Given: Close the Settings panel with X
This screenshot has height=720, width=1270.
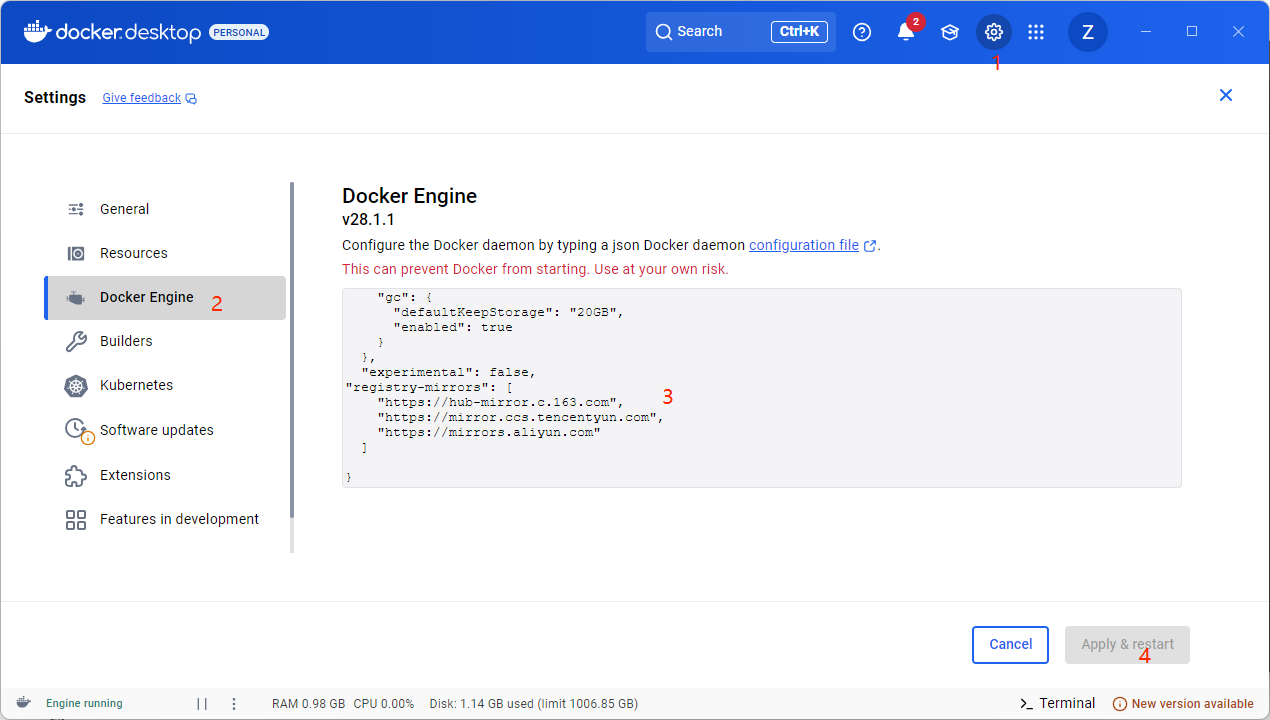Looking at the screenshot, I should tap(1226, 95).
